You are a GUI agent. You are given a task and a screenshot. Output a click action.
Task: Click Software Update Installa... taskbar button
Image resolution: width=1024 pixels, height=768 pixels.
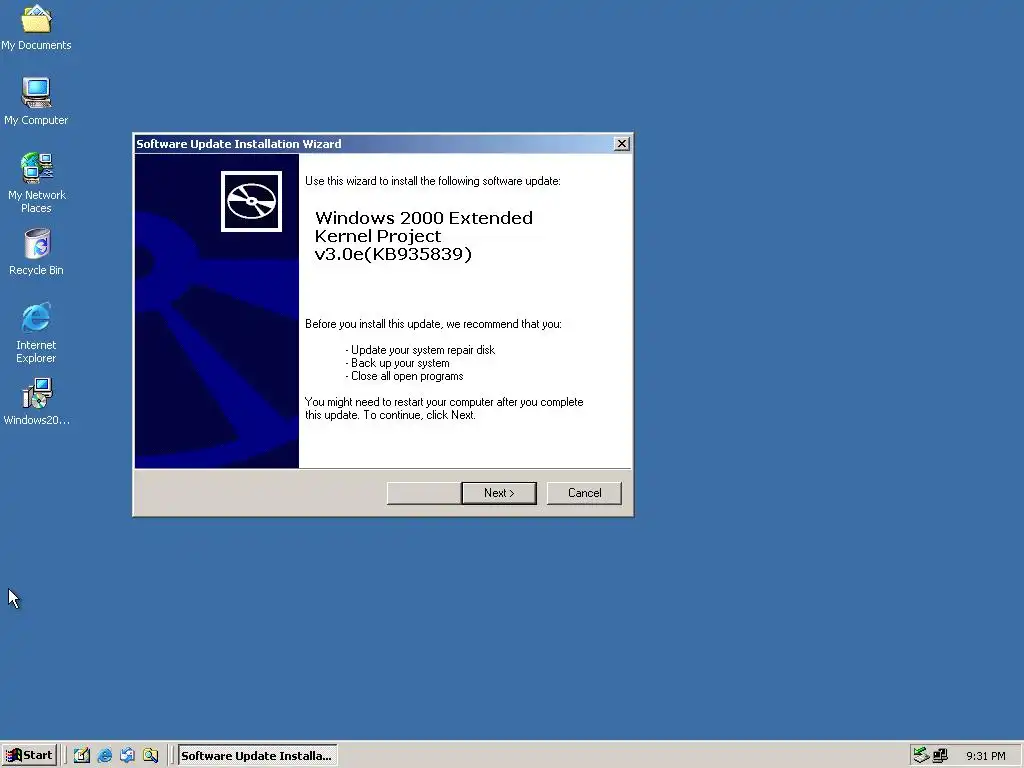[257, 756]
